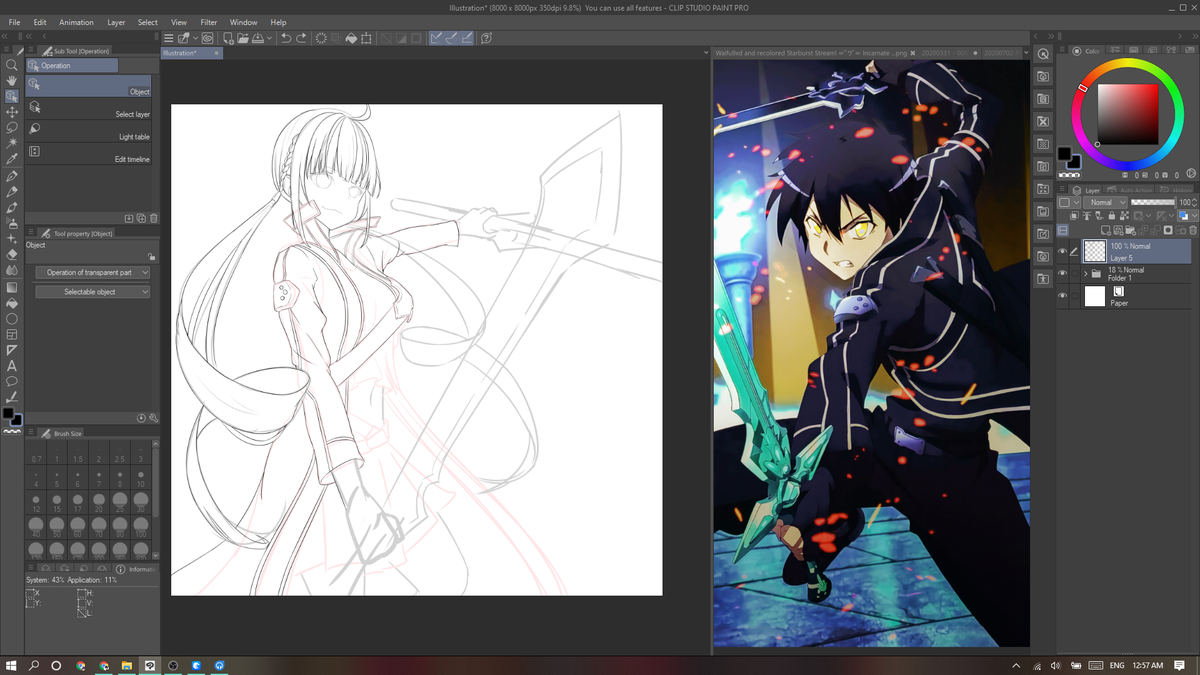
Task: Open the layer color dropdown in Layer panel
Action: [x=1188, y=216]
